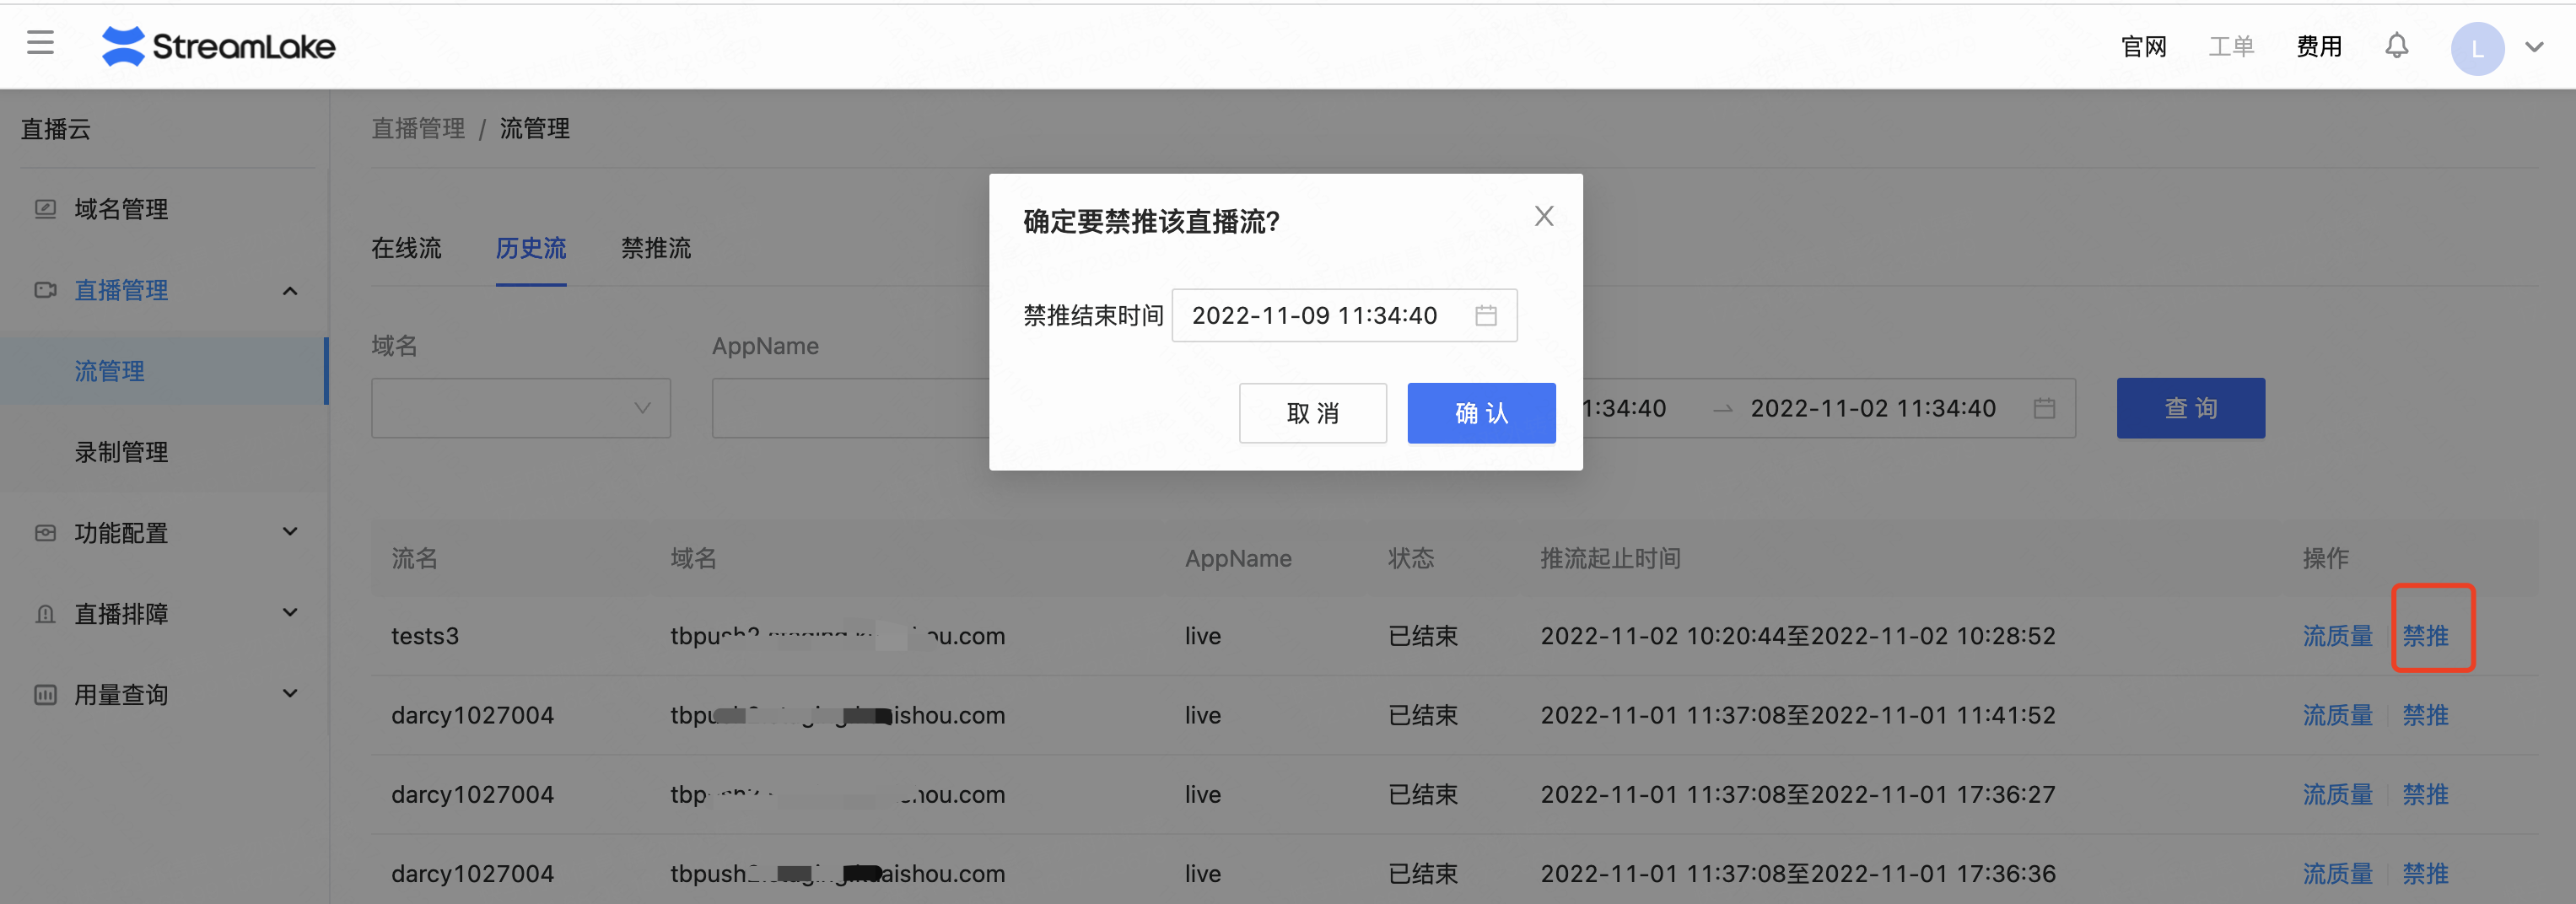Open the notification bell
Image resolution: width=2576 pixels, height=904 pixels.
(x=2396, y=46)
